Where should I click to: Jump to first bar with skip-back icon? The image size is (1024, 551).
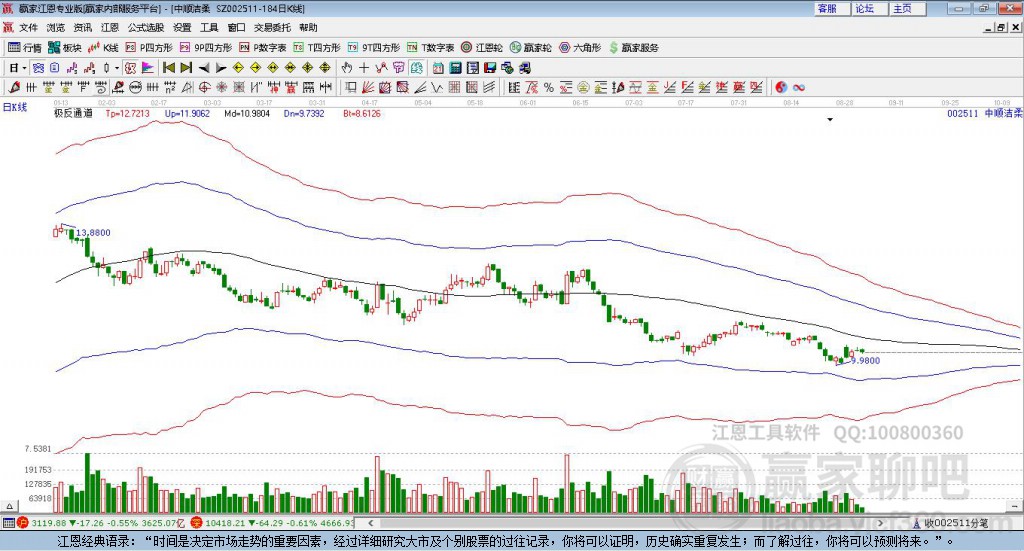(169, 68)
